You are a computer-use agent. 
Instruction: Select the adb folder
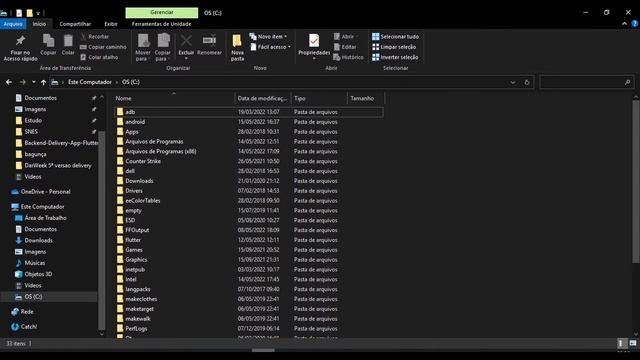(248, 112)
